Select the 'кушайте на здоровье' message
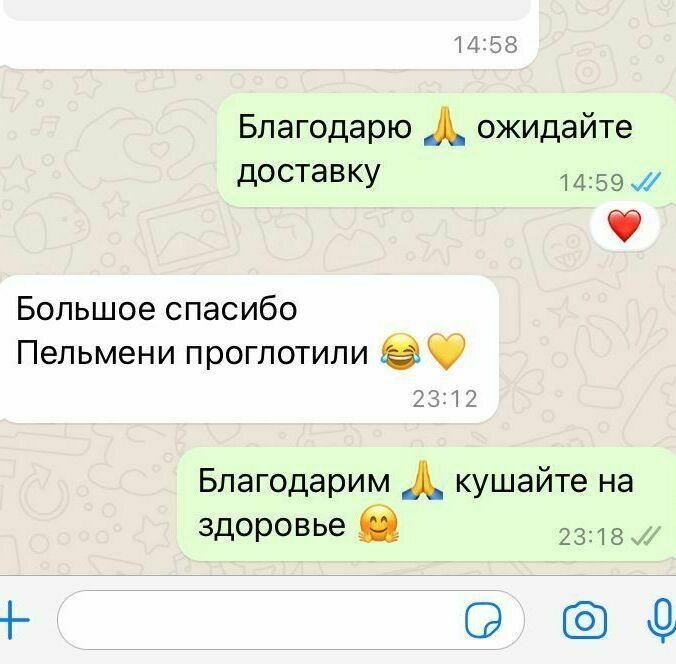The height and width of the screenshot is (664, 676). pyautogui.click(x=427, y=504)
